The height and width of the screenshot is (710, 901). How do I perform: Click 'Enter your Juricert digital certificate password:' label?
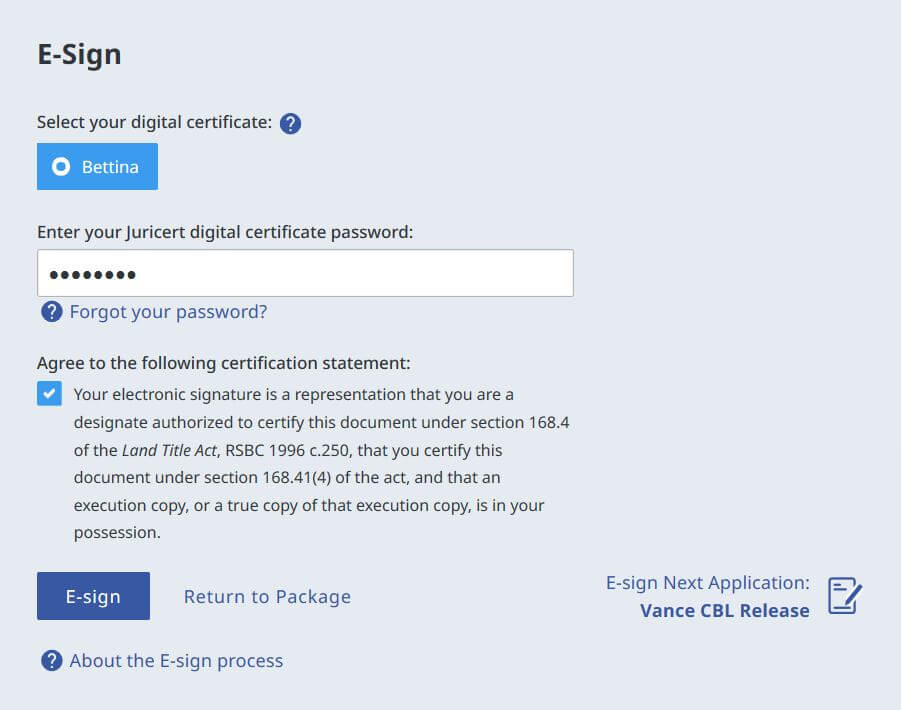(225, 232)
